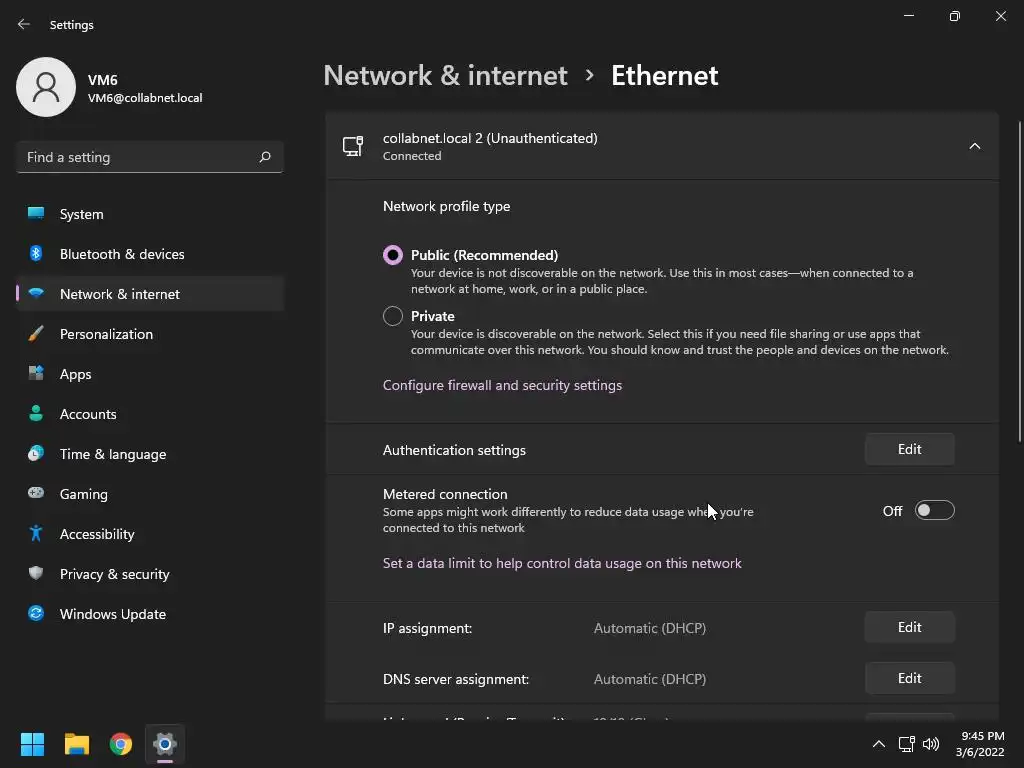Image resolution: width=1024 pixels, height=768 pixels.
Task: Select the Private network profile radio button
Action: coord(393,316)
